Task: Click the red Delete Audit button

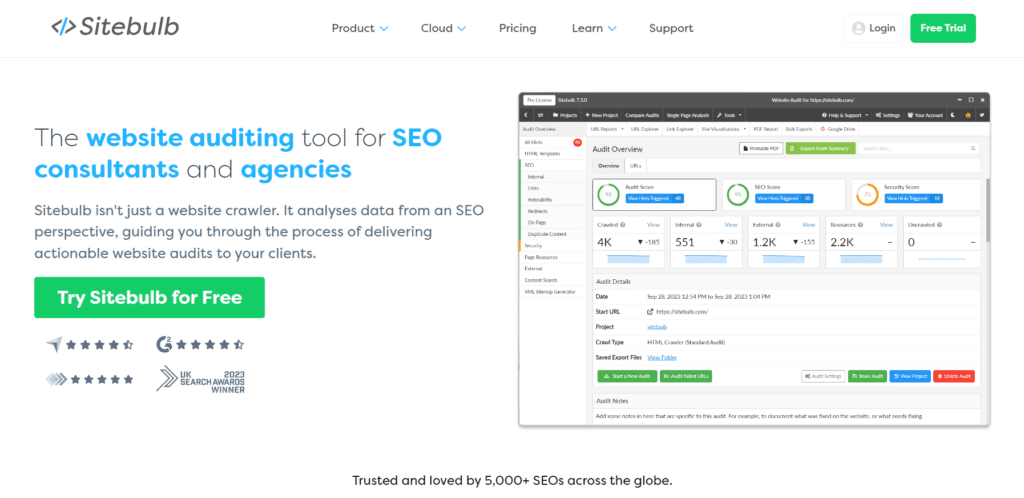Action: [x=953, y=376]
